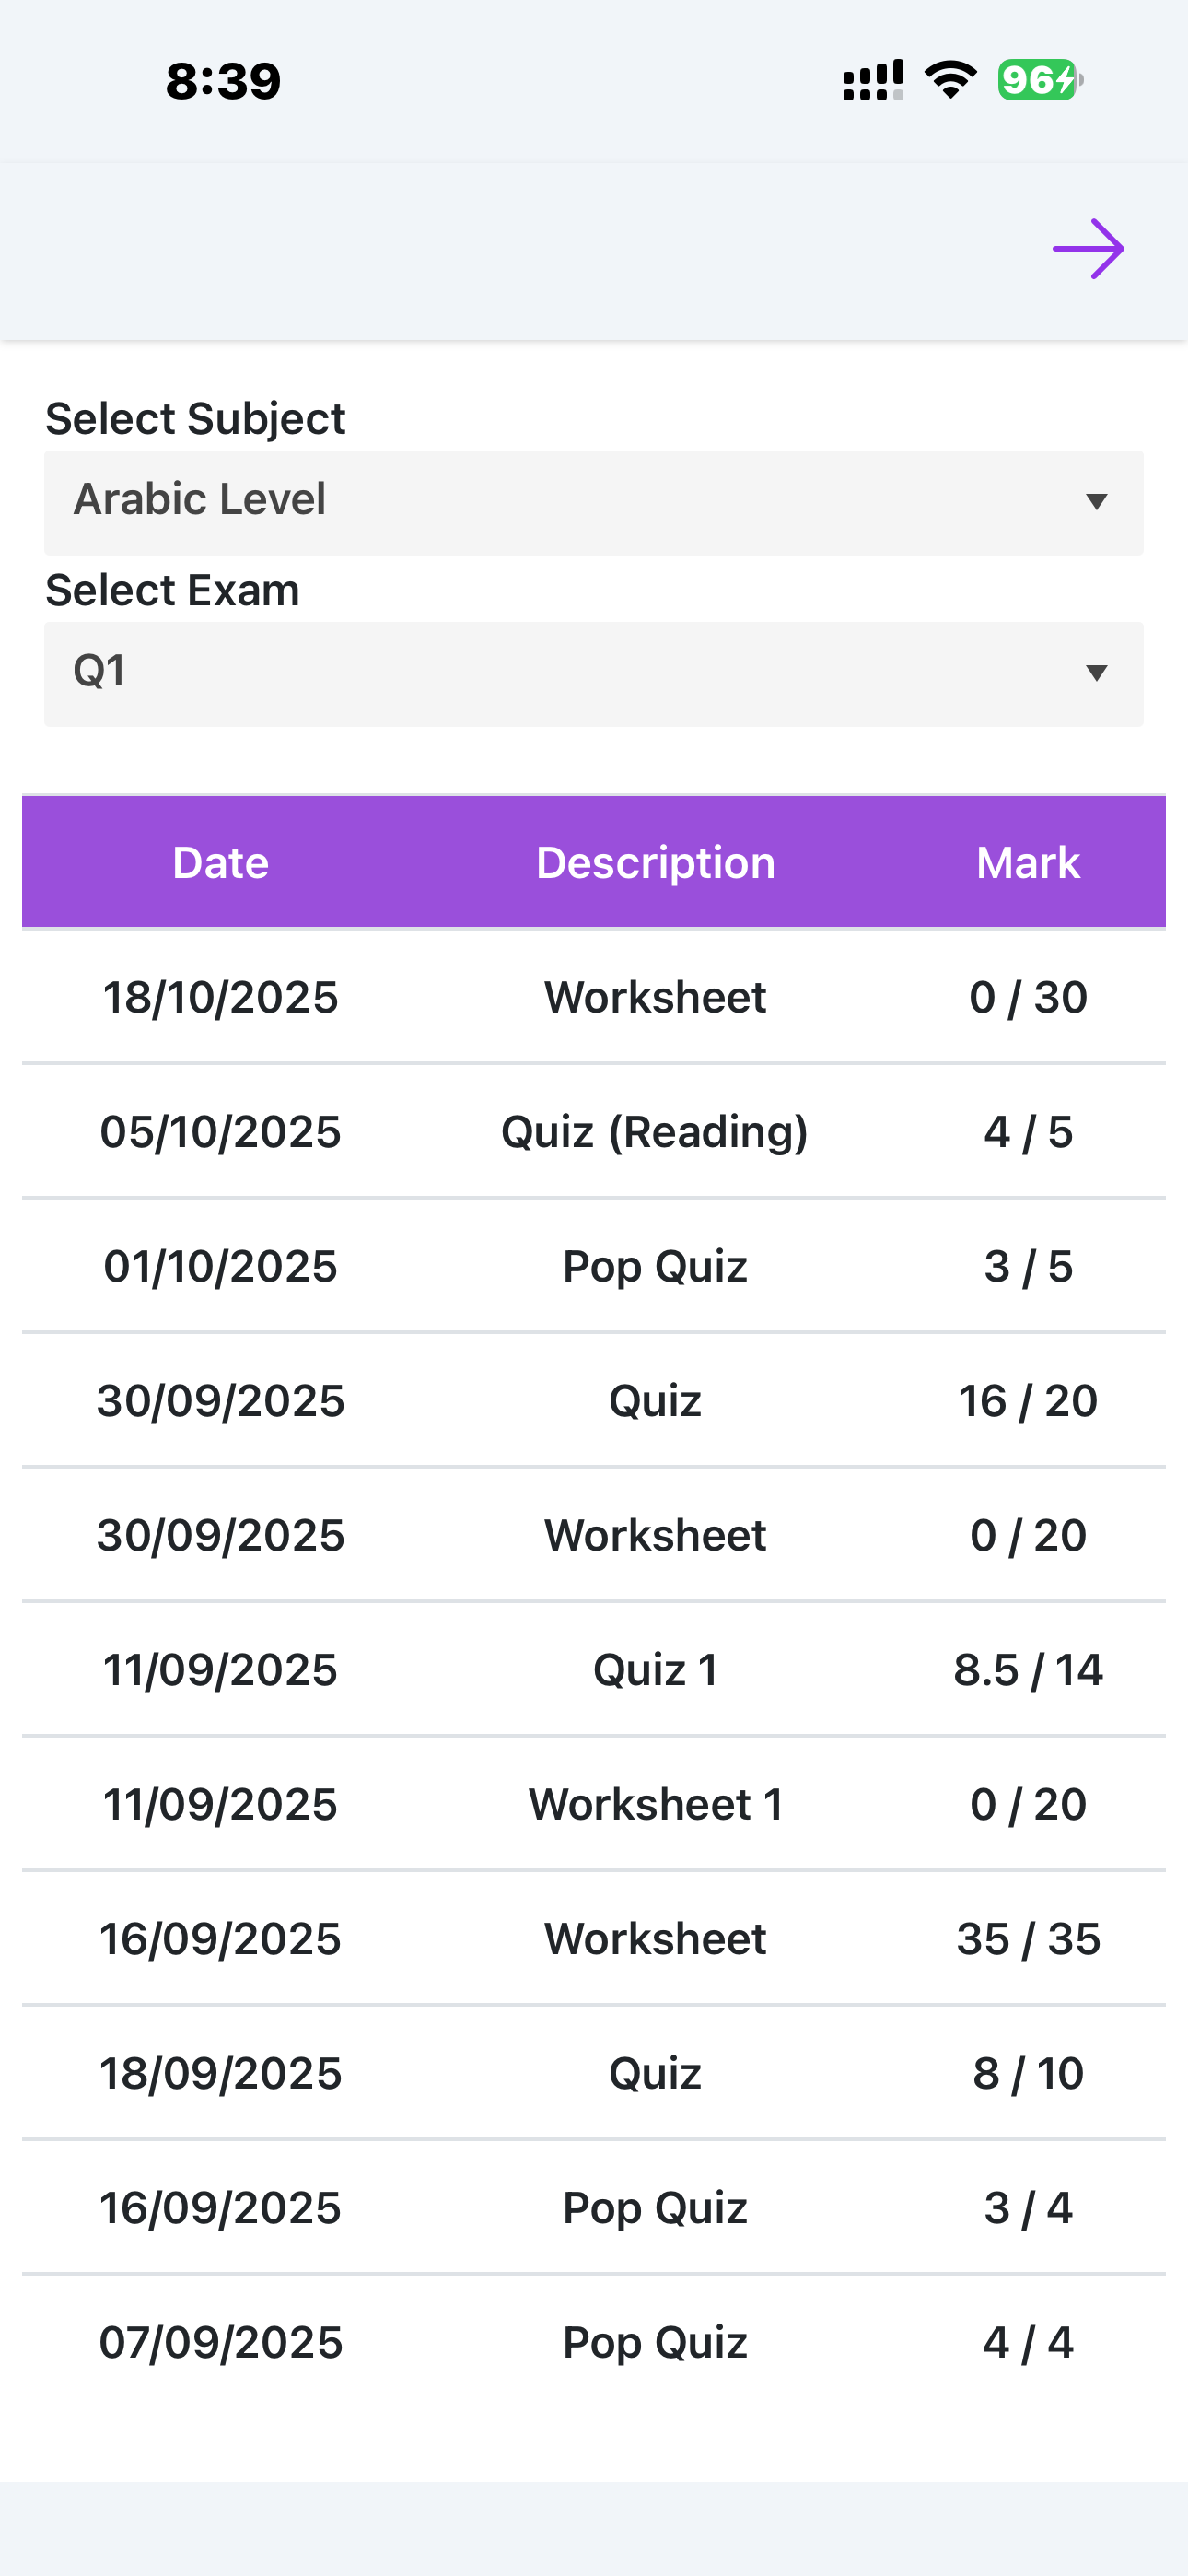Tap the Wi-Fi status icon
This screenshot has height=2576, width=1188.
pos(950,80)
